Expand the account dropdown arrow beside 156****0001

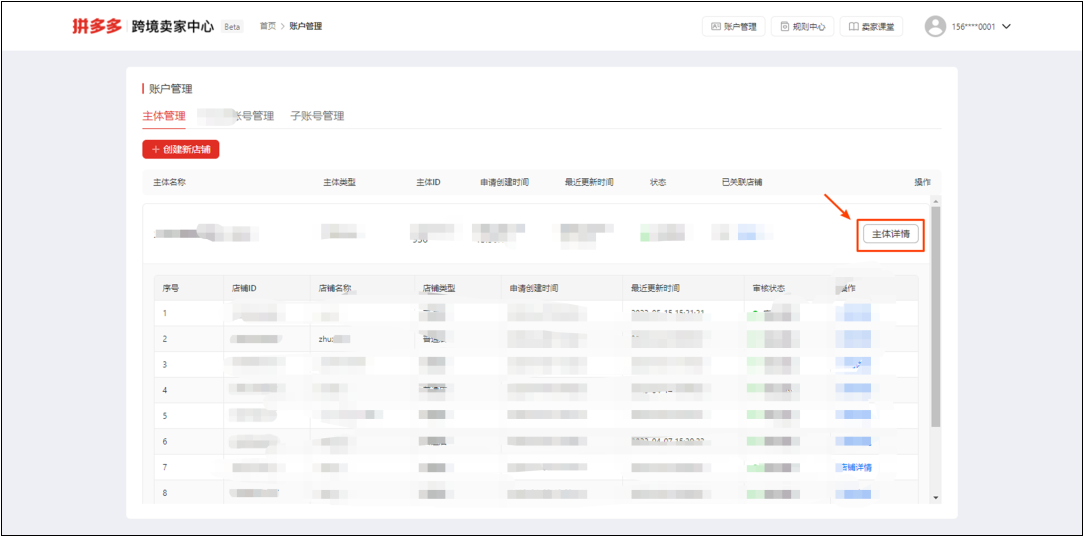click(1006, 26)
